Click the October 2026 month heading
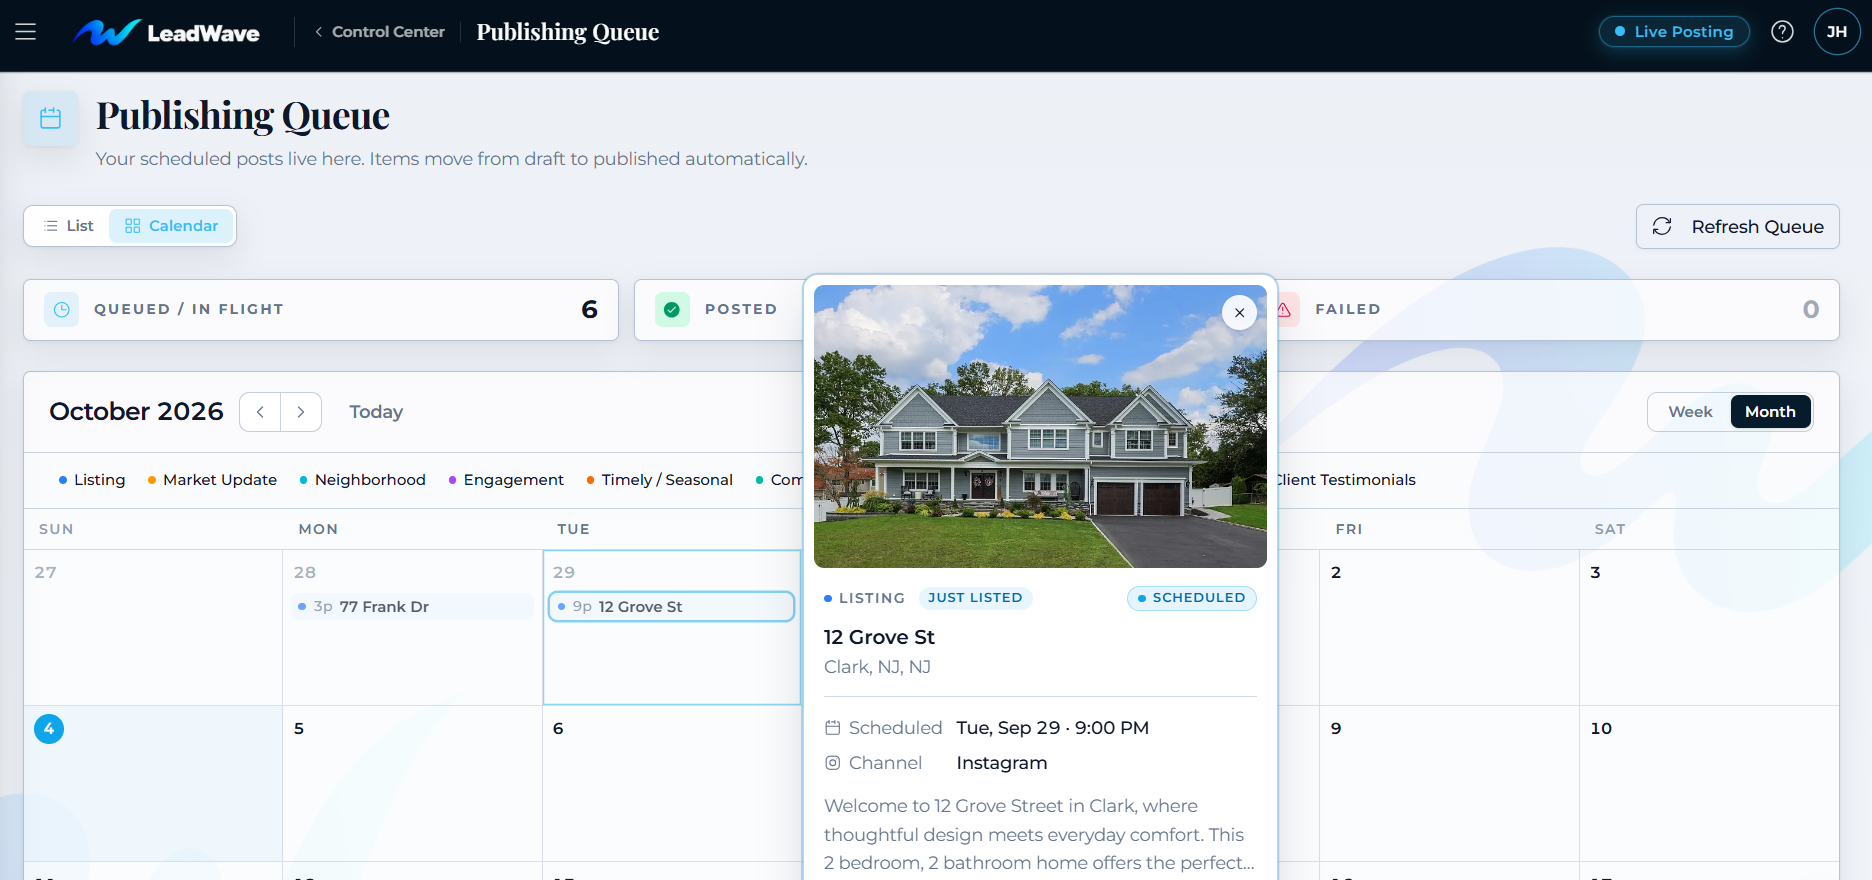The width and height of the screenshot is (1872, 880). click(136, 412)
